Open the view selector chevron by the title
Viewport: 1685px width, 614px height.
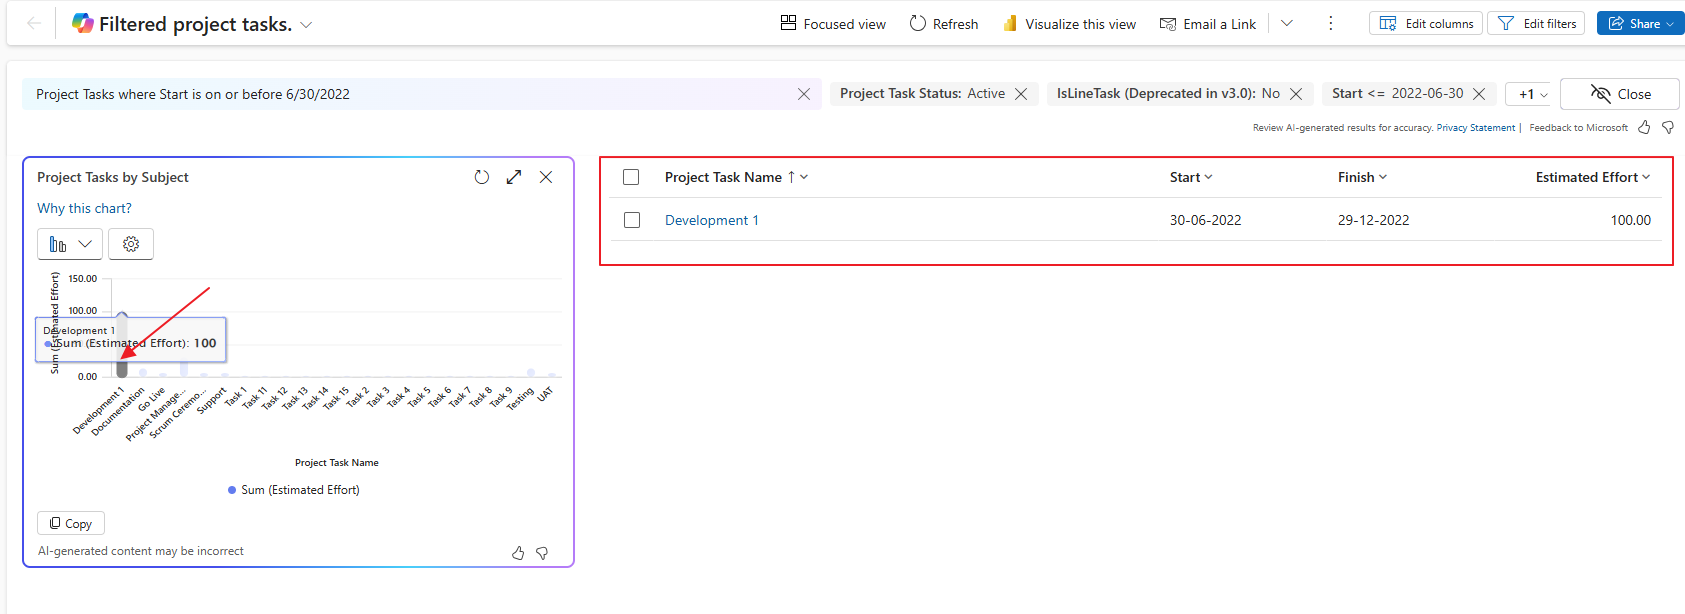coord(306,25)
